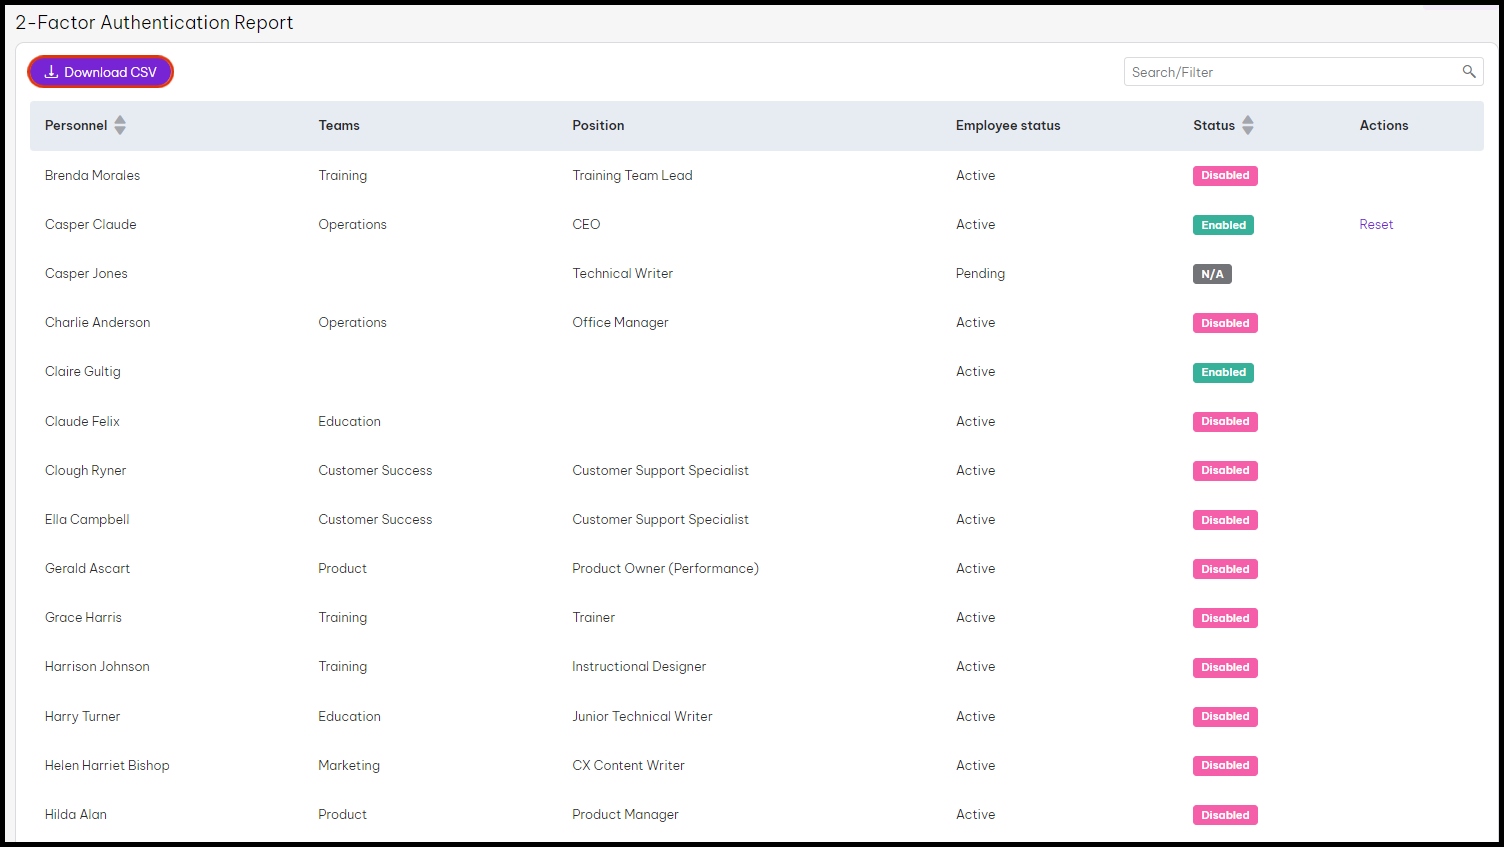Click the Disabled badge for Charlie Anderson
This screenshot has height=847, width=1504.
pos(1225,323)
